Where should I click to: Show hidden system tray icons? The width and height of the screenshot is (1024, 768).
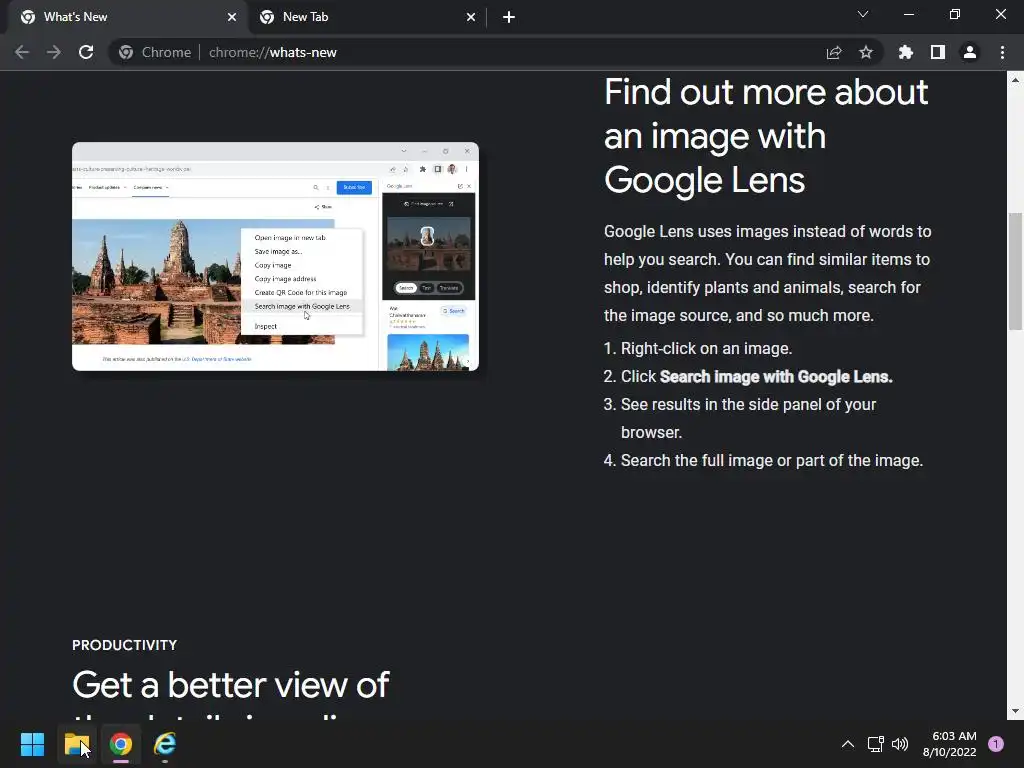[x=847, y=744]
